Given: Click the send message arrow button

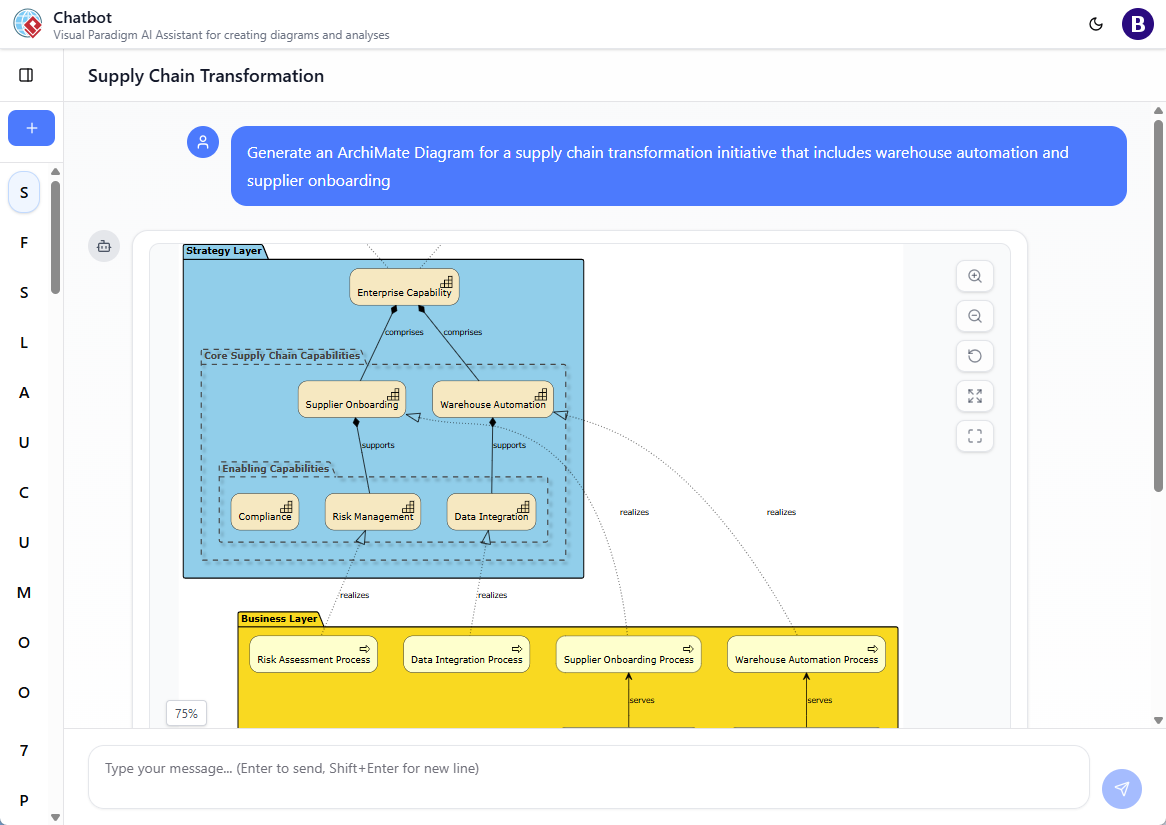Looking at the screenshot, I should coord(1121,789).
